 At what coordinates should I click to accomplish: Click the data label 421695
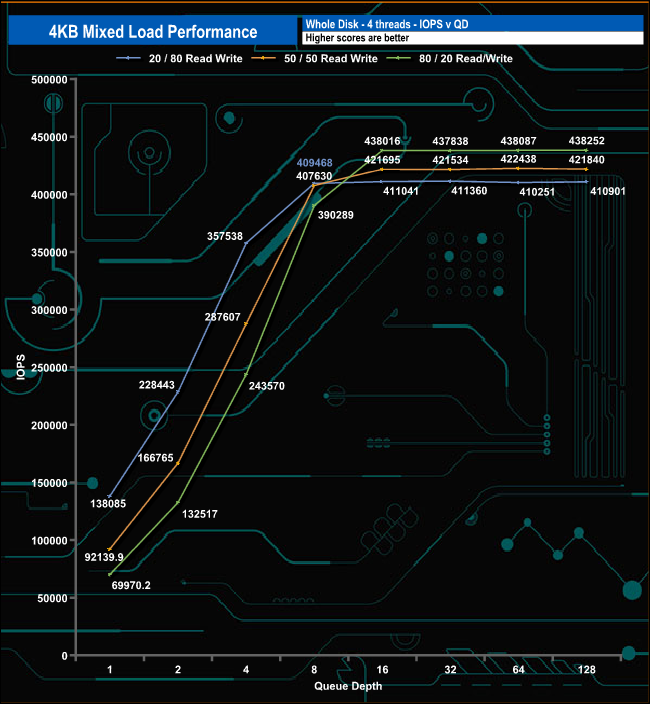[x=382, y=160]
